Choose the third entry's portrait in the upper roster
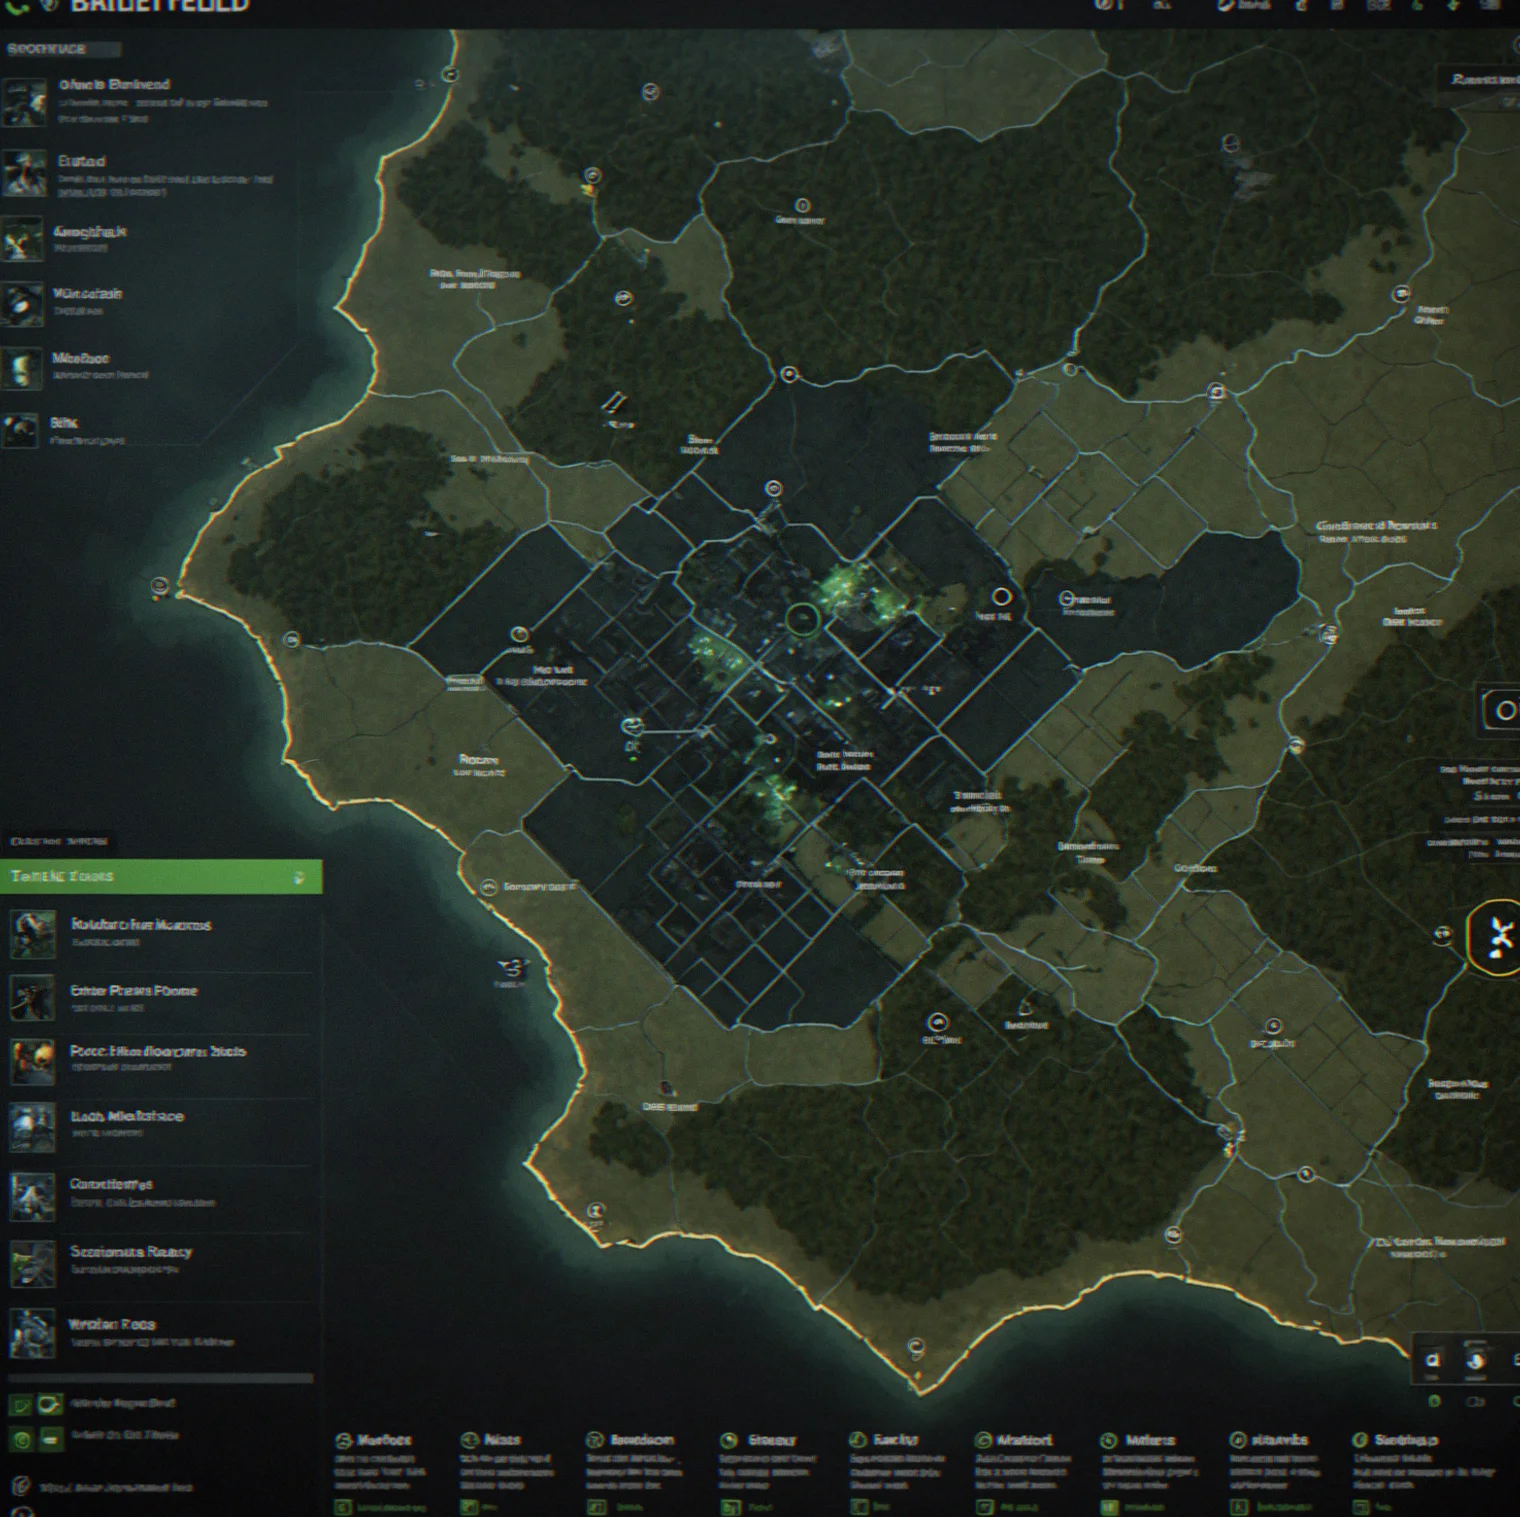 point(22,239)
